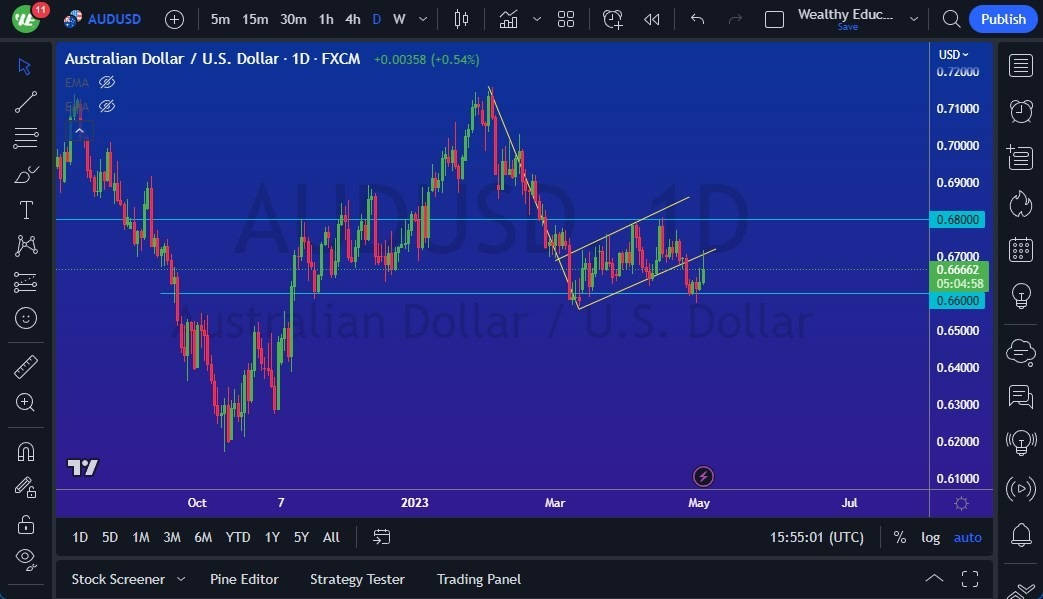1043x599 pixels.
Task: Enable Magnet mode in the drawing toolbar
Action: [x=25, y=451]
